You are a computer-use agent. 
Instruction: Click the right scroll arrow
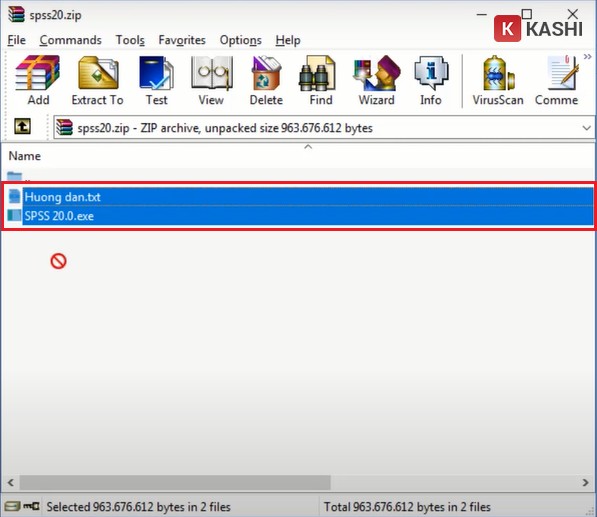586,482
